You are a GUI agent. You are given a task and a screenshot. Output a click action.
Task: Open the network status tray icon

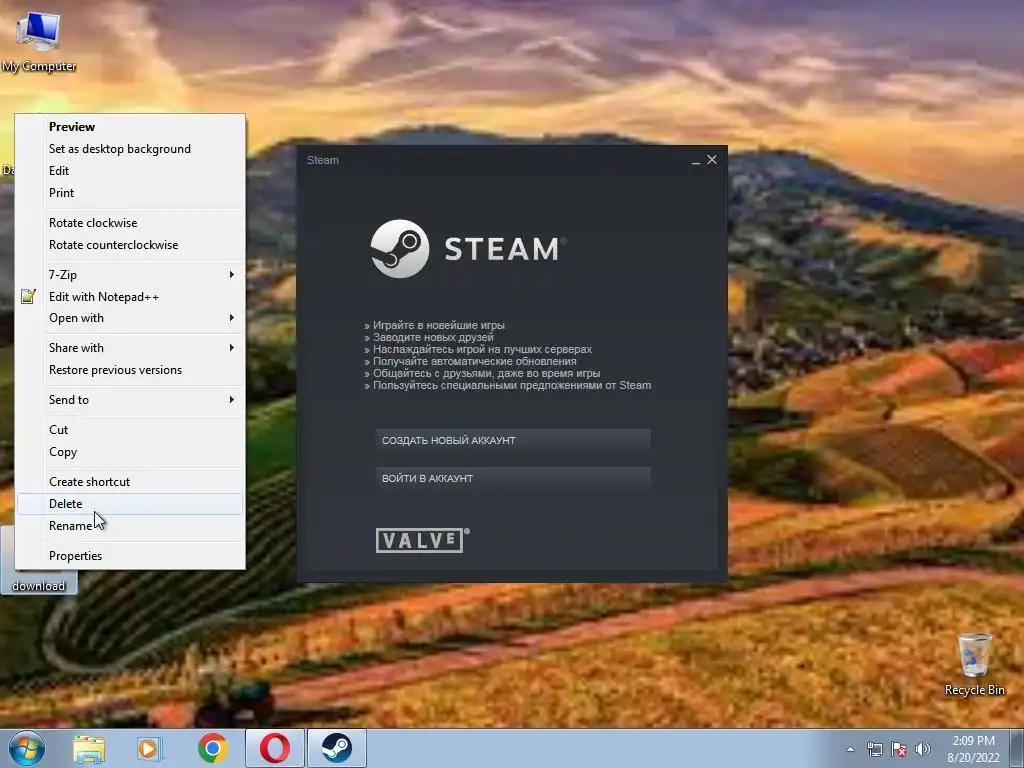pyautogui.click(x=874, y=749)
